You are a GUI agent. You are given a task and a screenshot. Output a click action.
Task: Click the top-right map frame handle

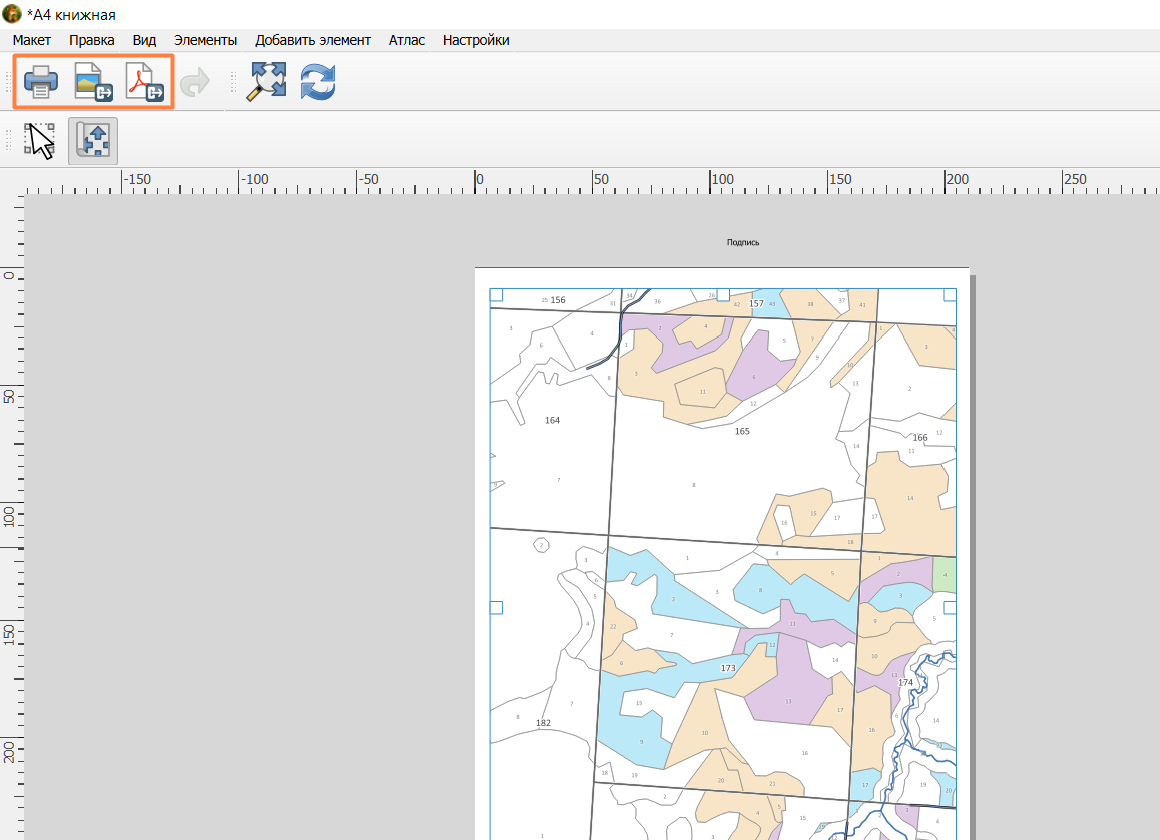pyautogui.click(x=950, y=295)
